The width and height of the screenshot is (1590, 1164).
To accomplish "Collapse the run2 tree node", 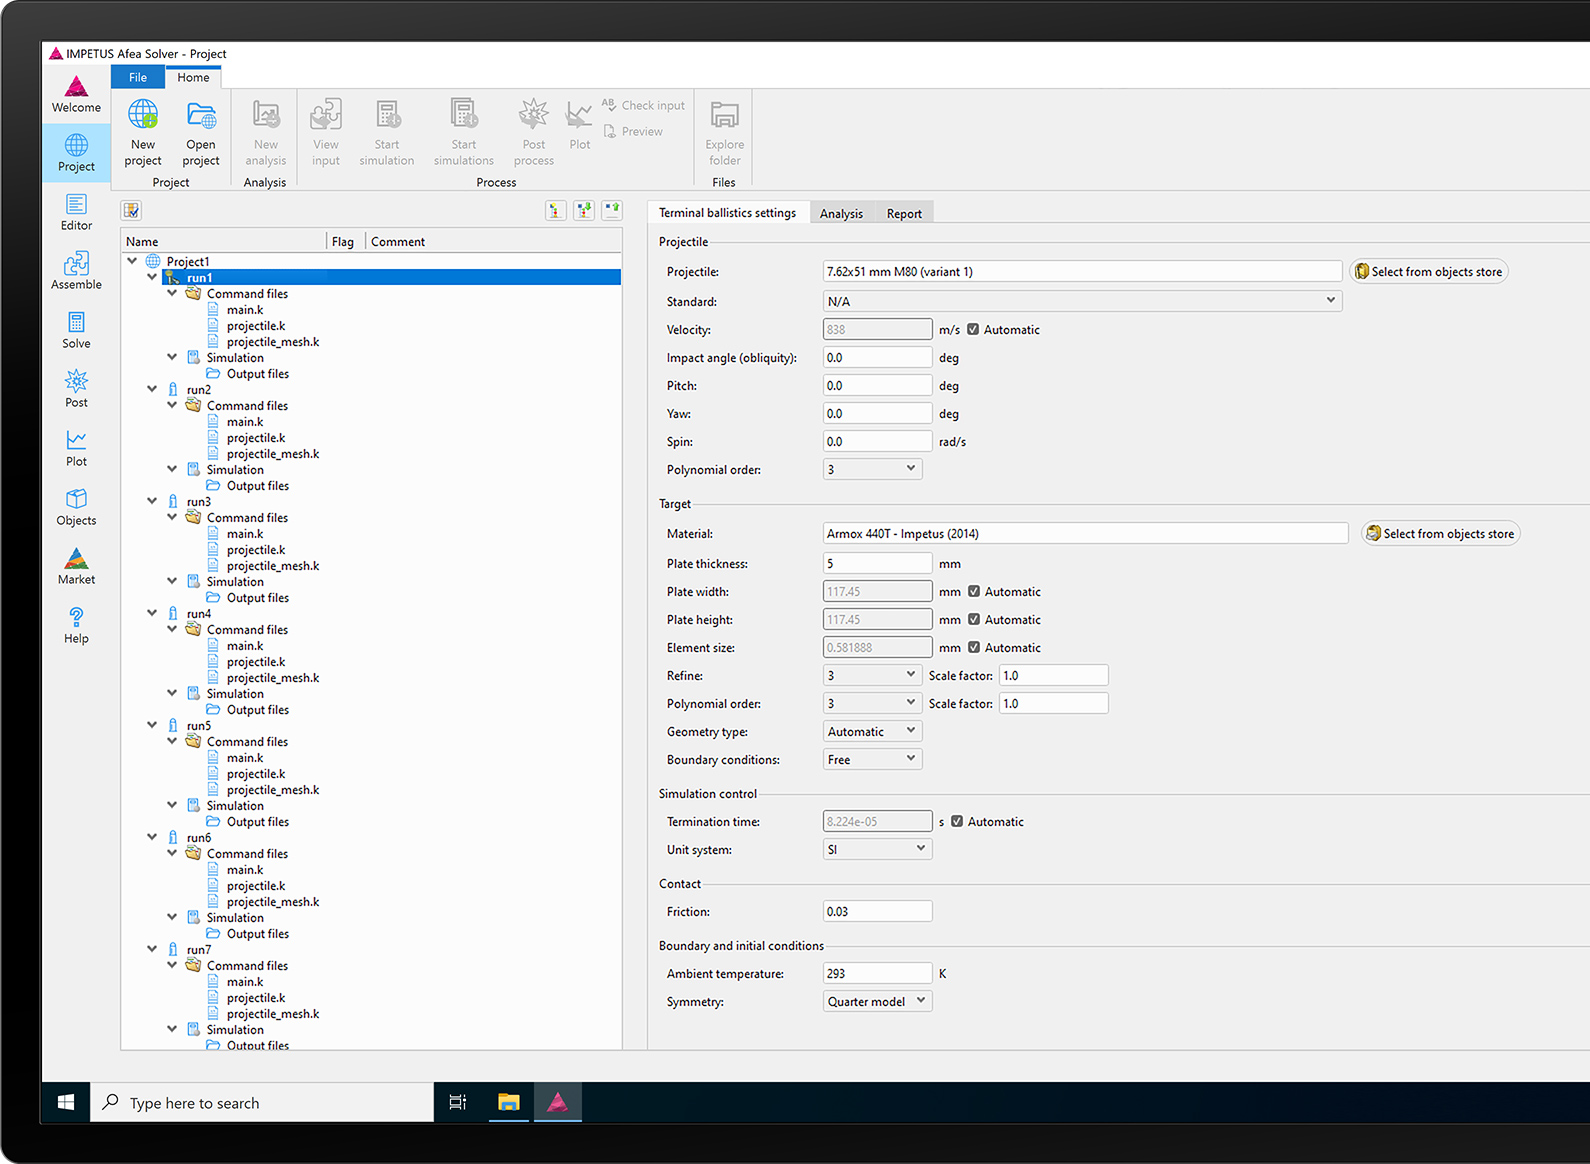I will click(152, 389).
